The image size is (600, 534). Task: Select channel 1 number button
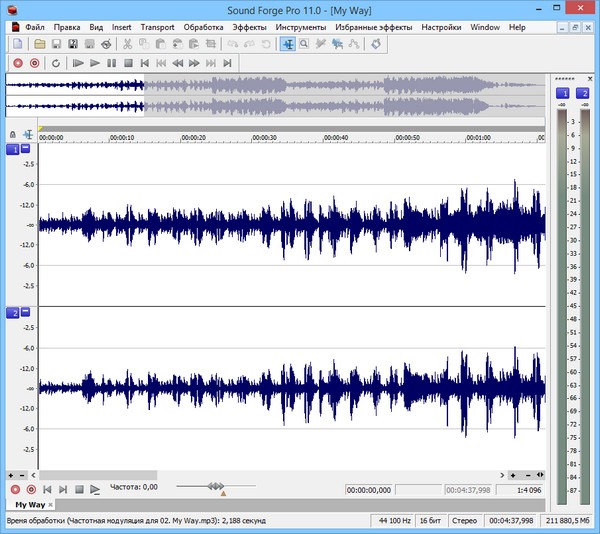(13, 149)
